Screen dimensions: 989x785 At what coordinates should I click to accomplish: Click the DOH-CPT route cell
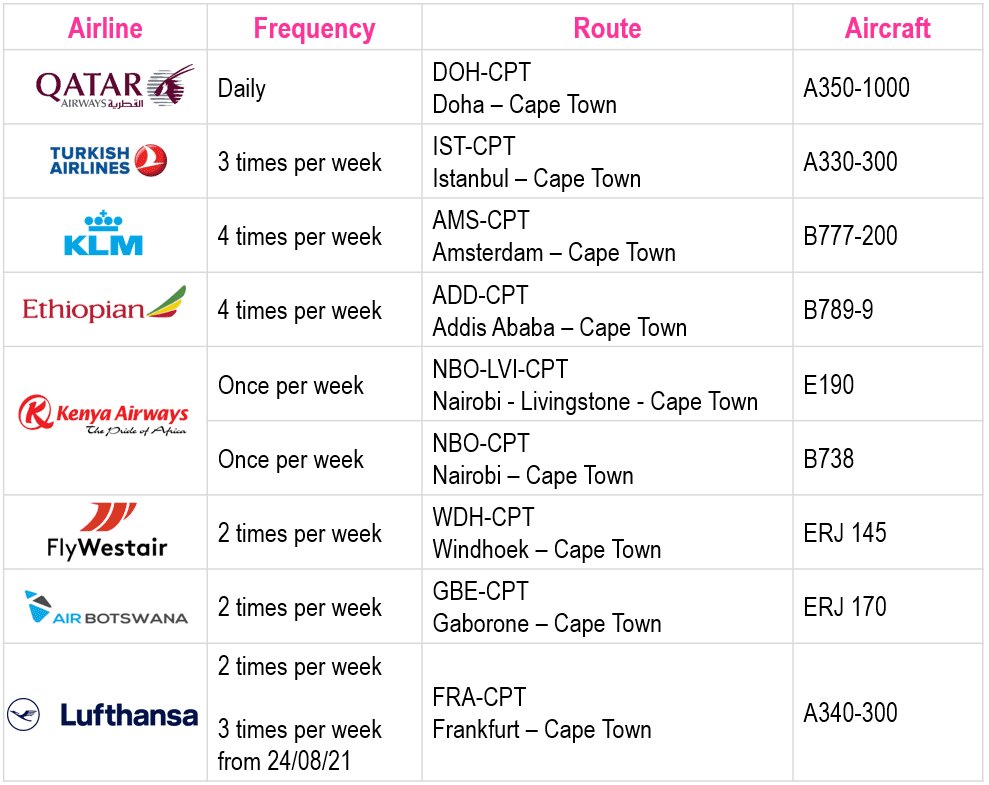click(607, 87)
